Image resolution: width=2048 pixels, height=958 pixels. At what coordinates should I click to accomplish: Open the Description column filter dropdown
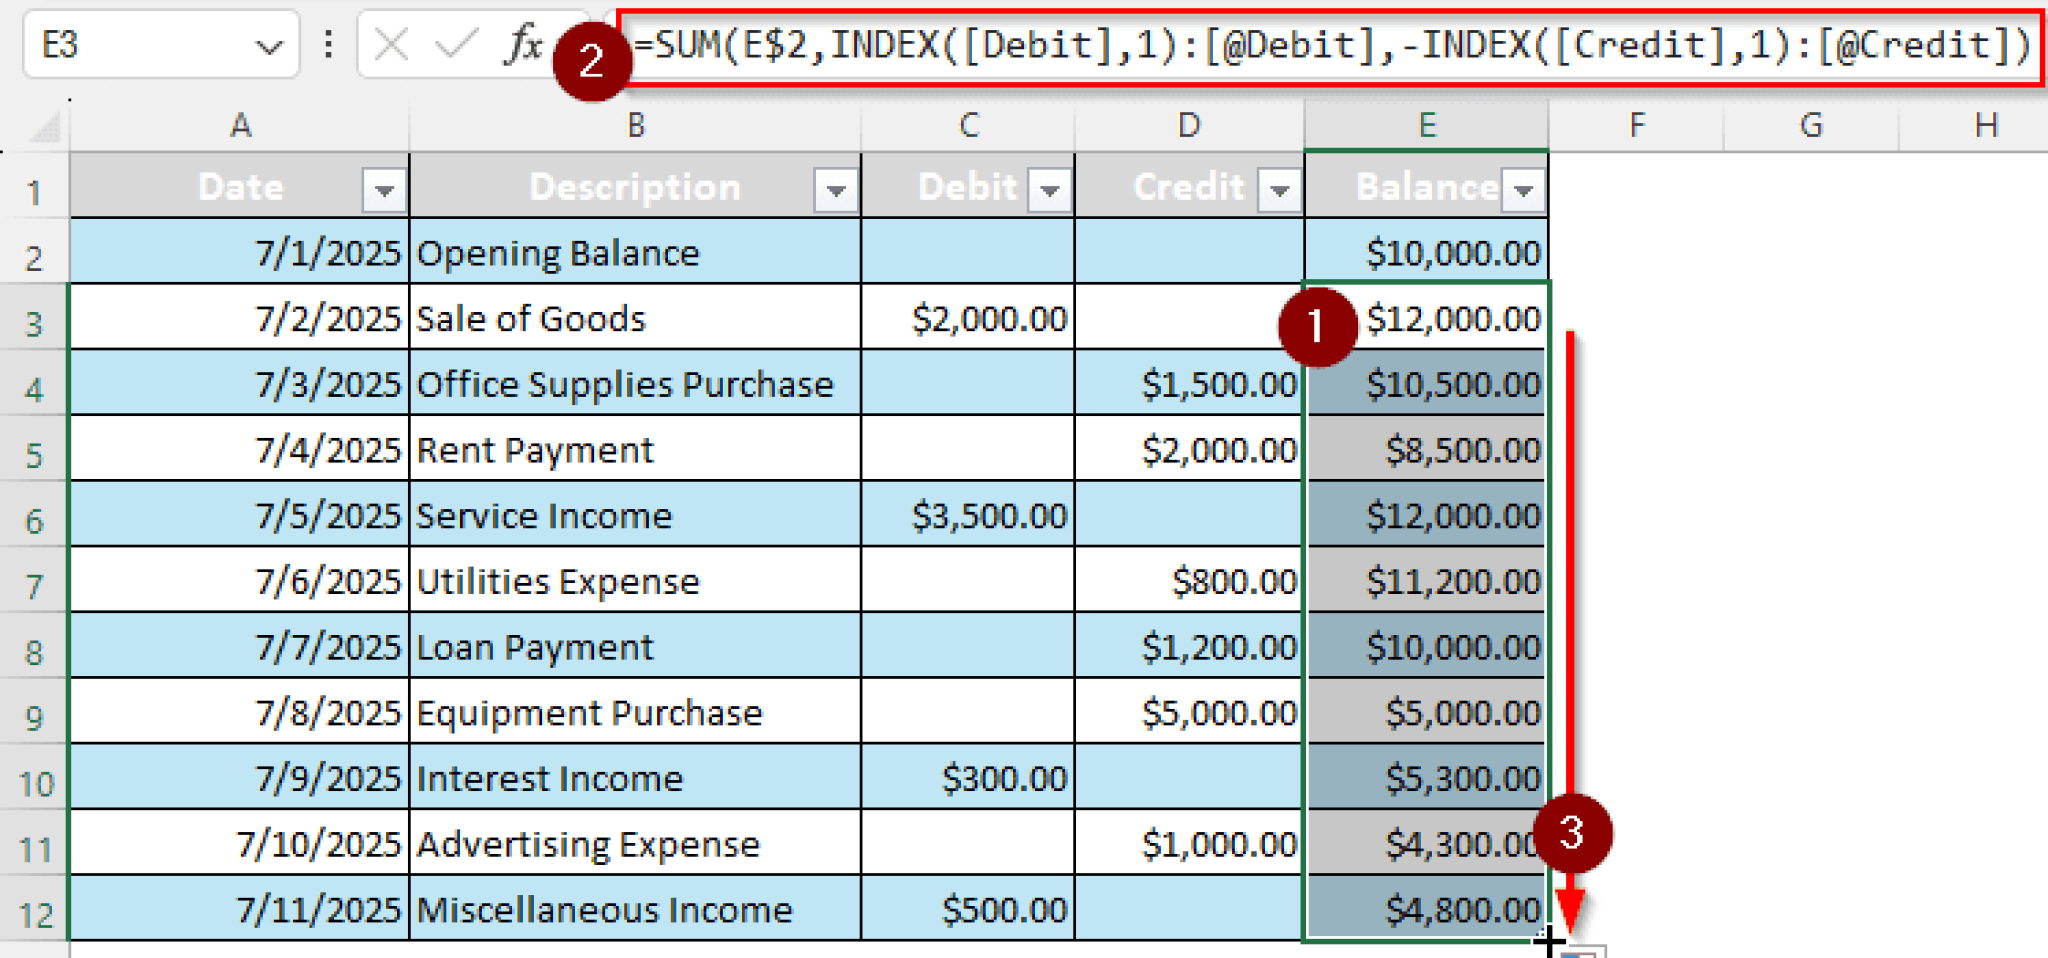pos(836,188)
